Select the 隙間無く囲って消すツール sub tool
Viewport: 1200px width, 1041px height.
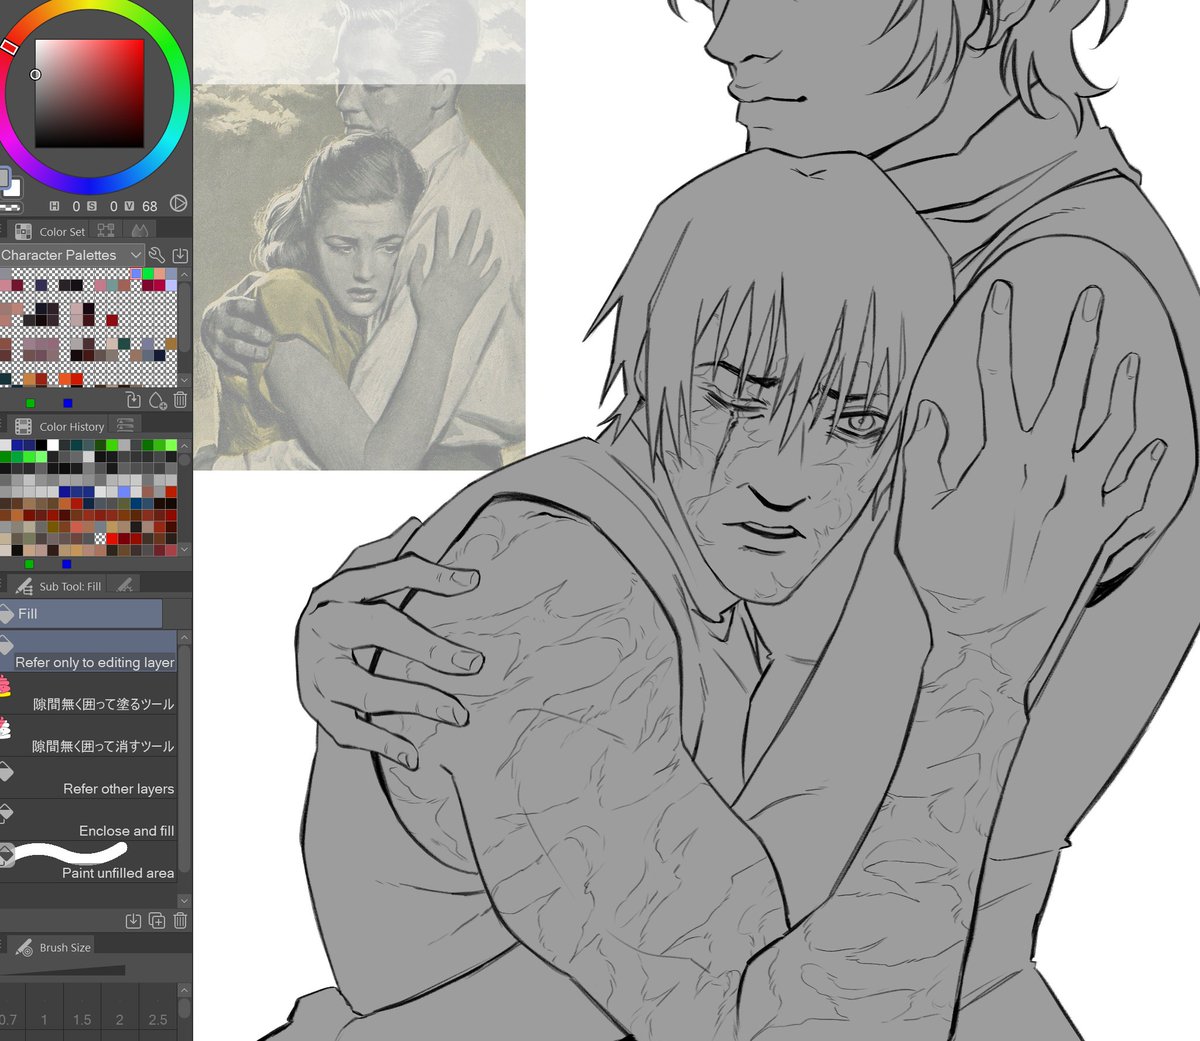[89, 735]
